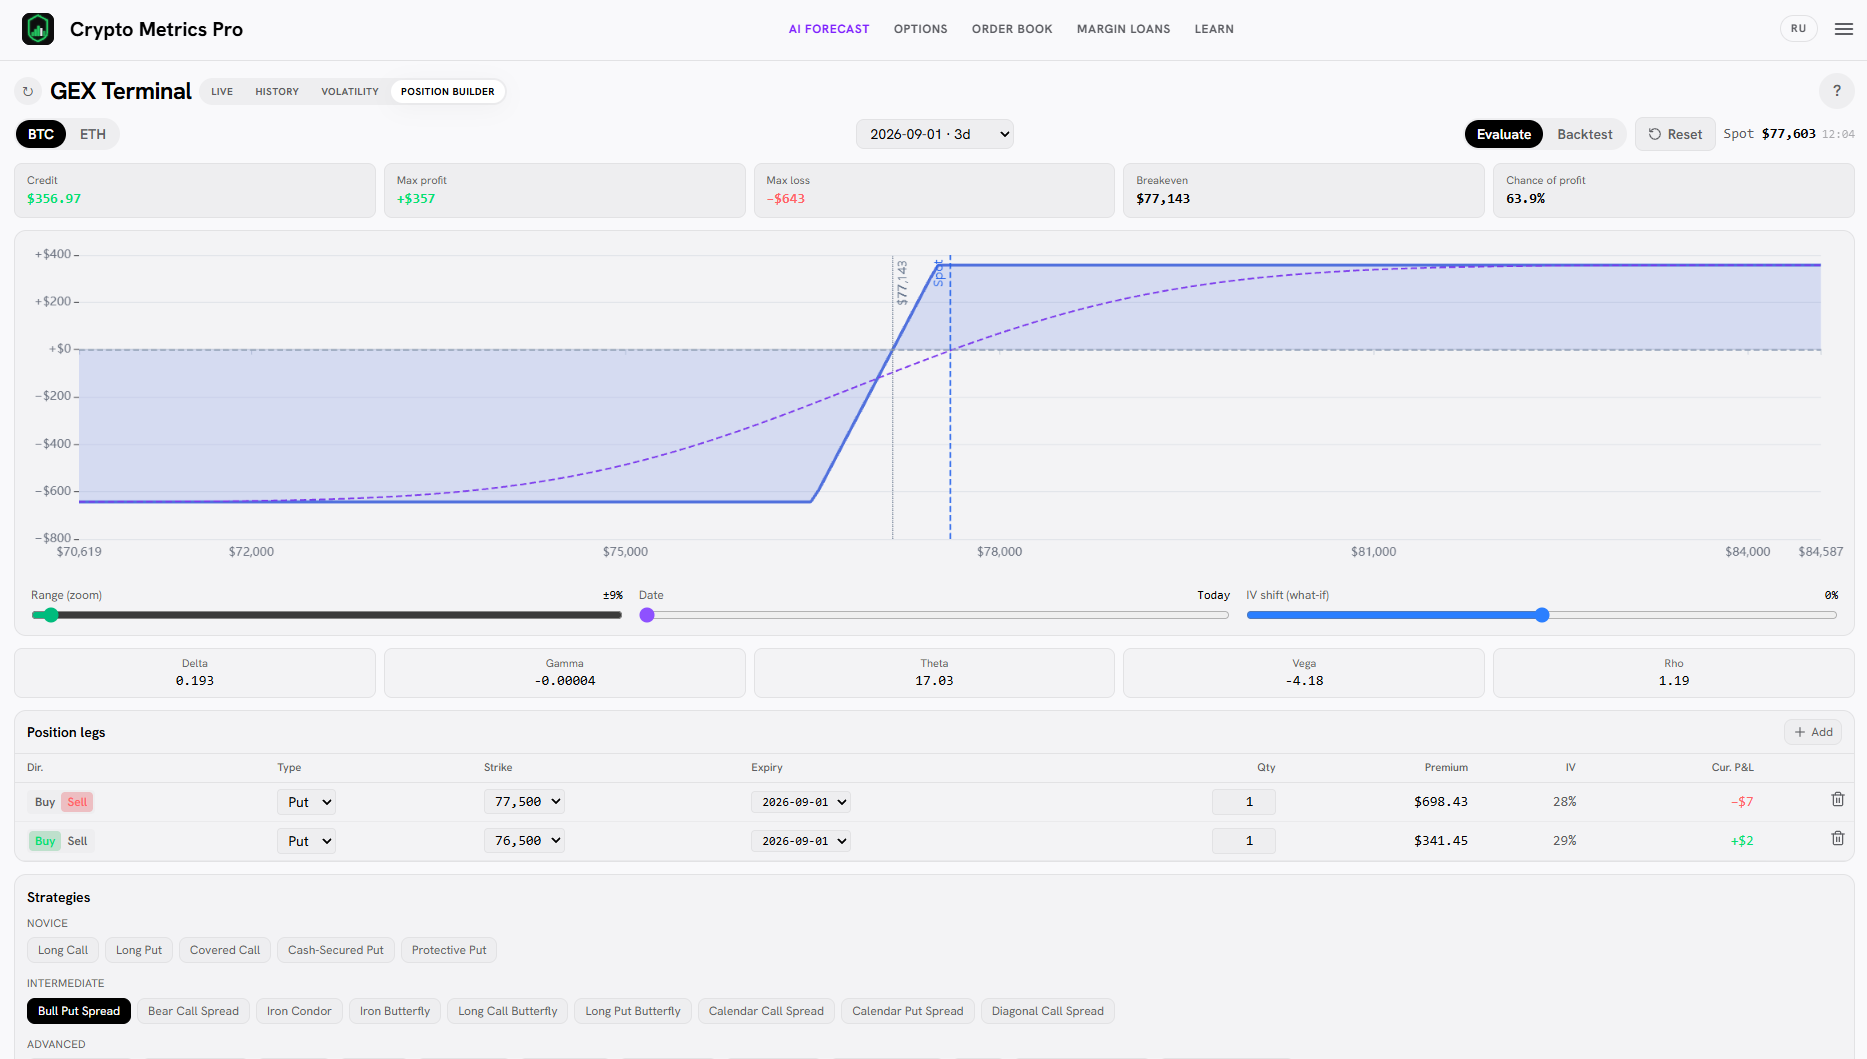Open the 77,500 strike dropdown

click(524, 801)
